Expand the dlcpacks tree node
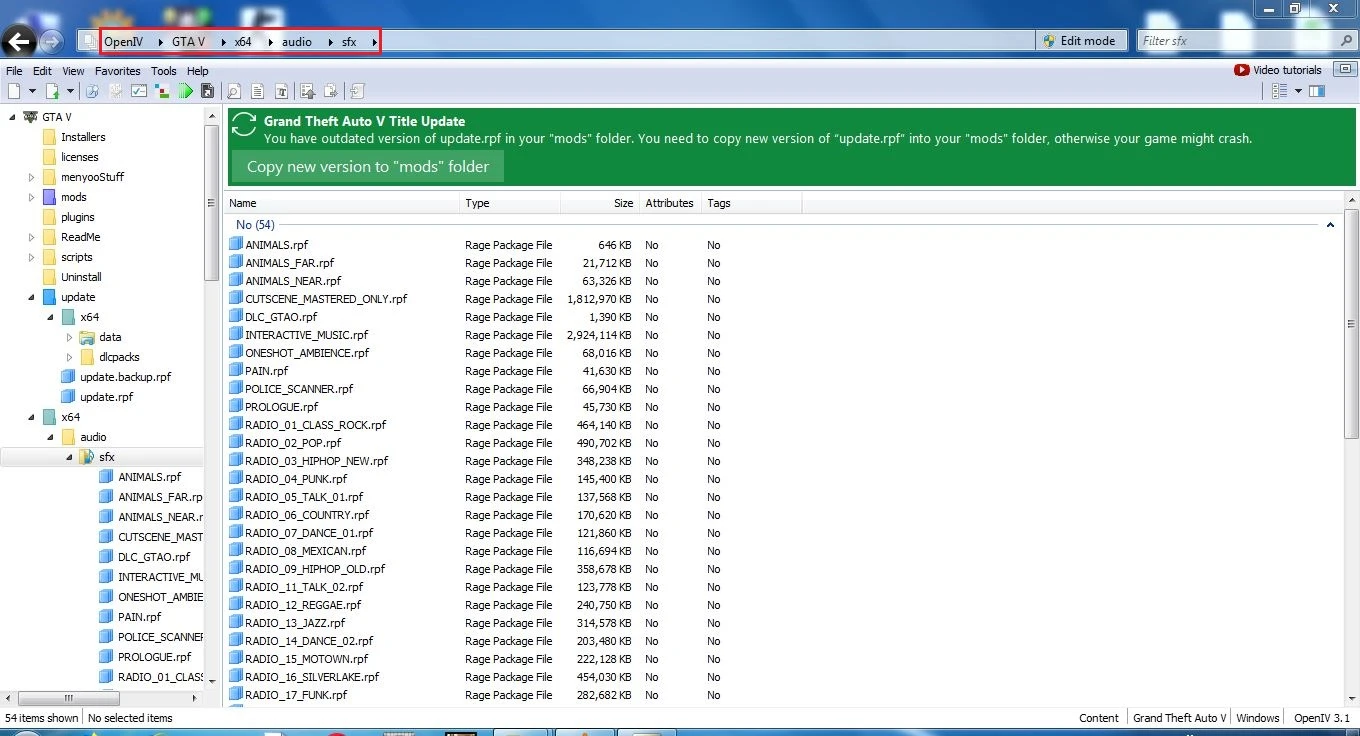Image resolution: width=1360 pixels, height=736 pixels. (69, 357)
